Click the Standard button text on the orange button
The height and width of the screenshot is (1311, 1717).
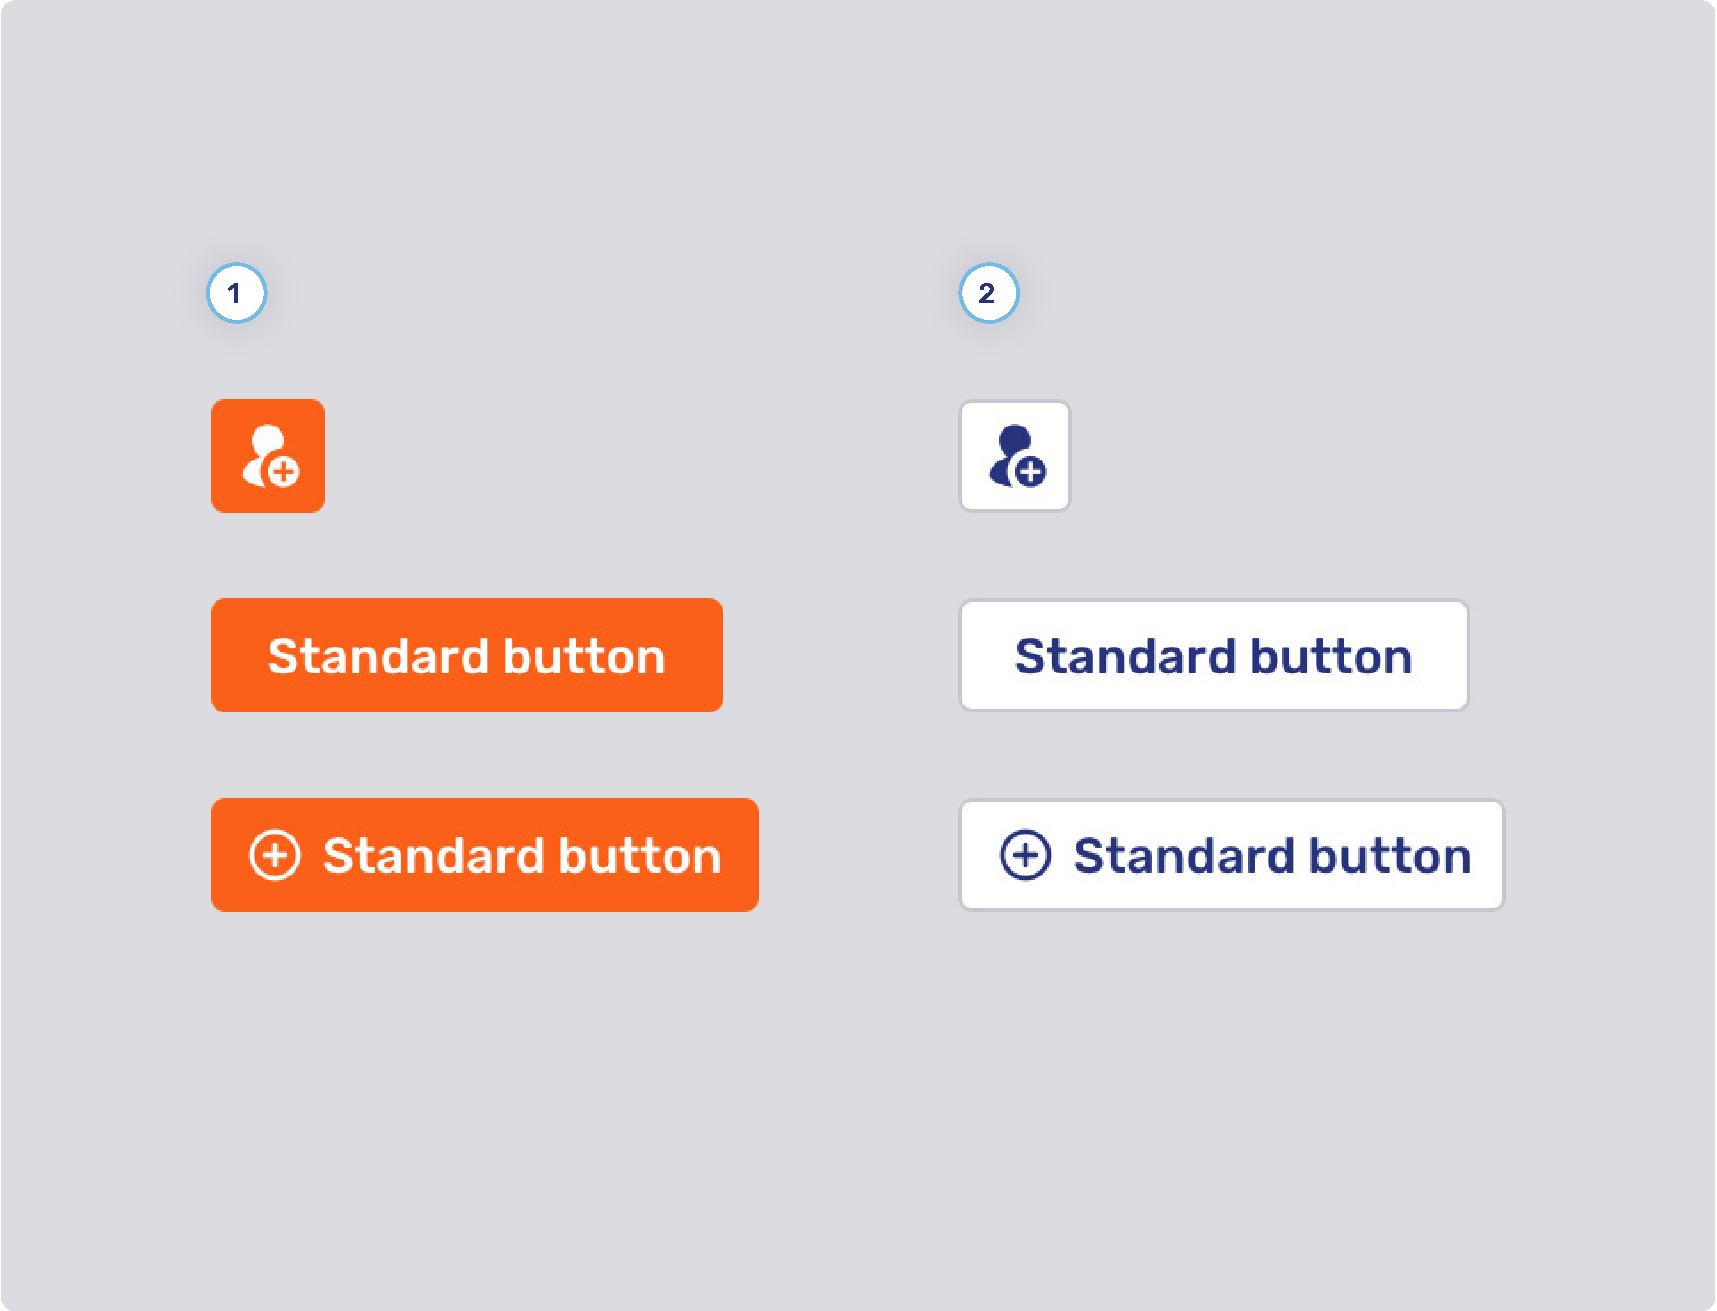[466, 655]
